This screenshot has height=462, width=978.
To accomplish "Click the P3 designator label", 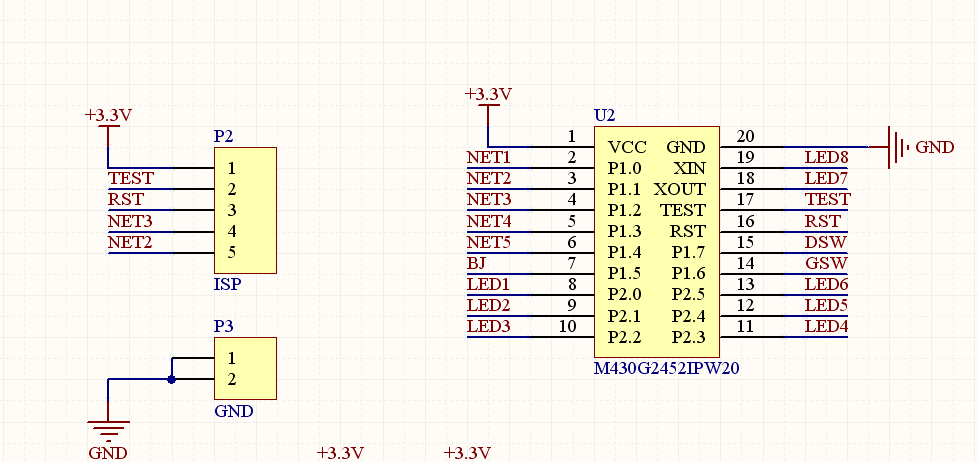I will tap(224, 326).
